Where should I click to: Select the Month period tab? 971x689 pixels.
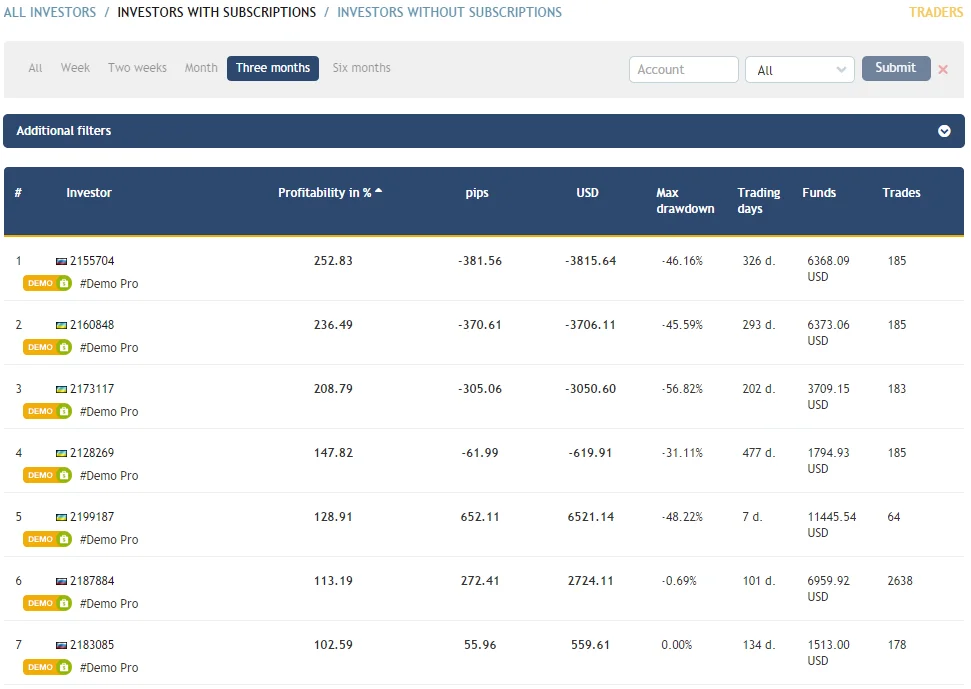[201, 67]
